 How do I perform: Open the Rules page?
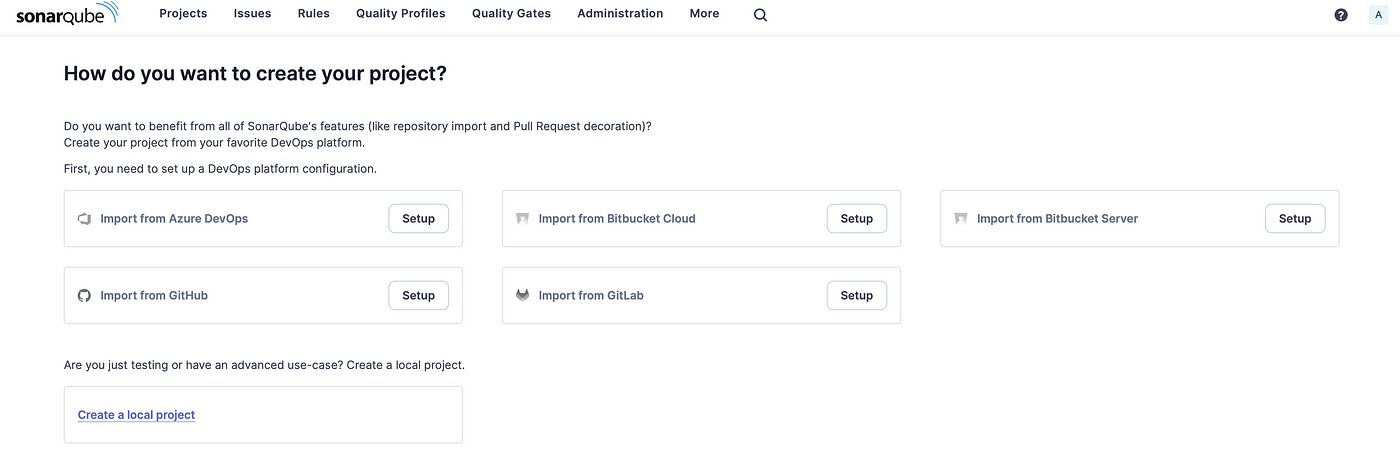coord(314,14)
